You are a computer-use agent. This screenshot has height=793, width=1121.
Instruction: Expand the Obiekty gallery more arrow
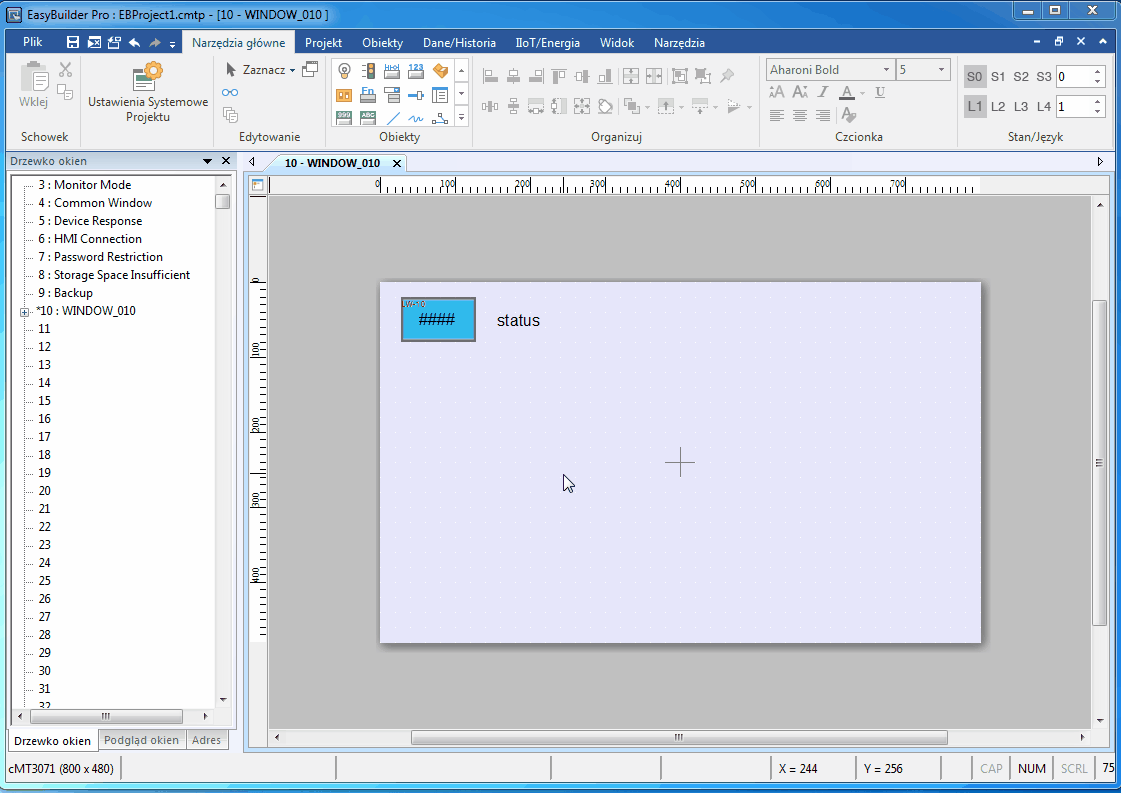pos(461,117)
